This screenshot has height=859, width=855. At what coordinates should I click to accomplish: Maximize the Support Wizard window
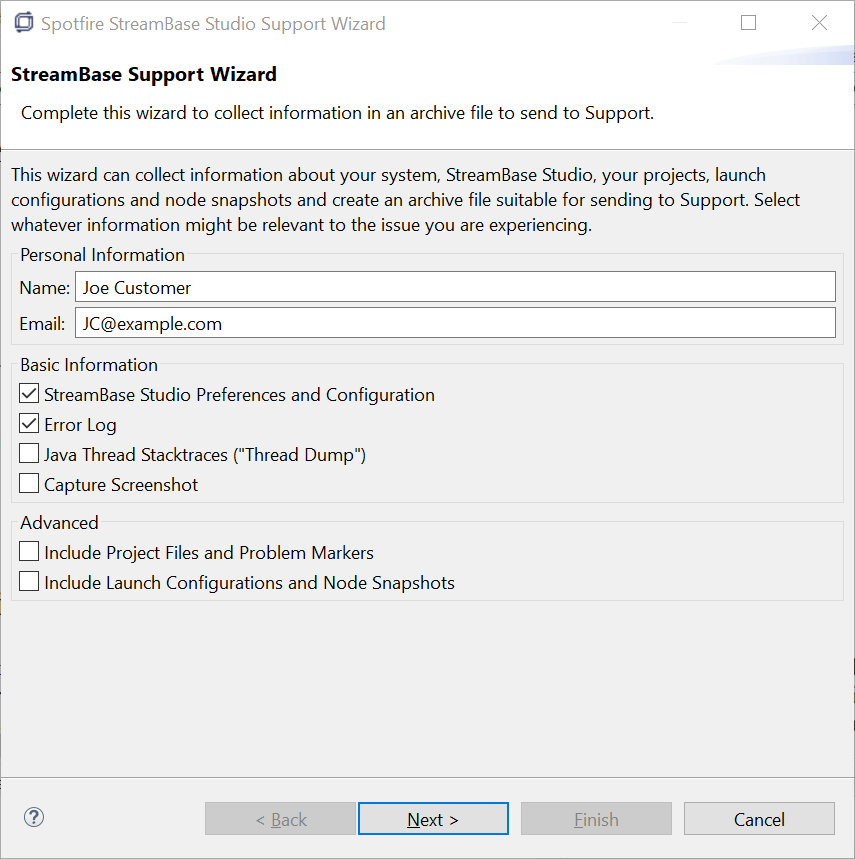click(x=748, y=23)
